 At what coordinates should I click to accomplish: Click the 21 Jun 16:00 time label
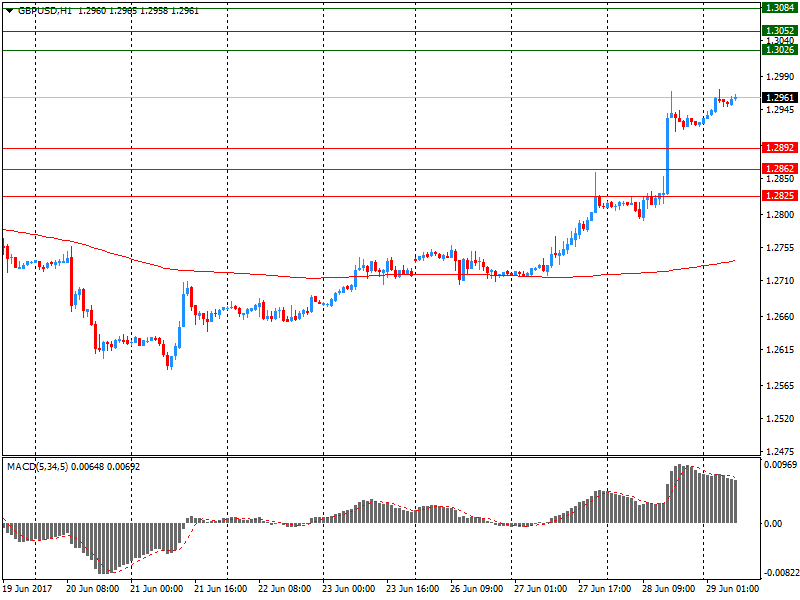coord(220,588)
